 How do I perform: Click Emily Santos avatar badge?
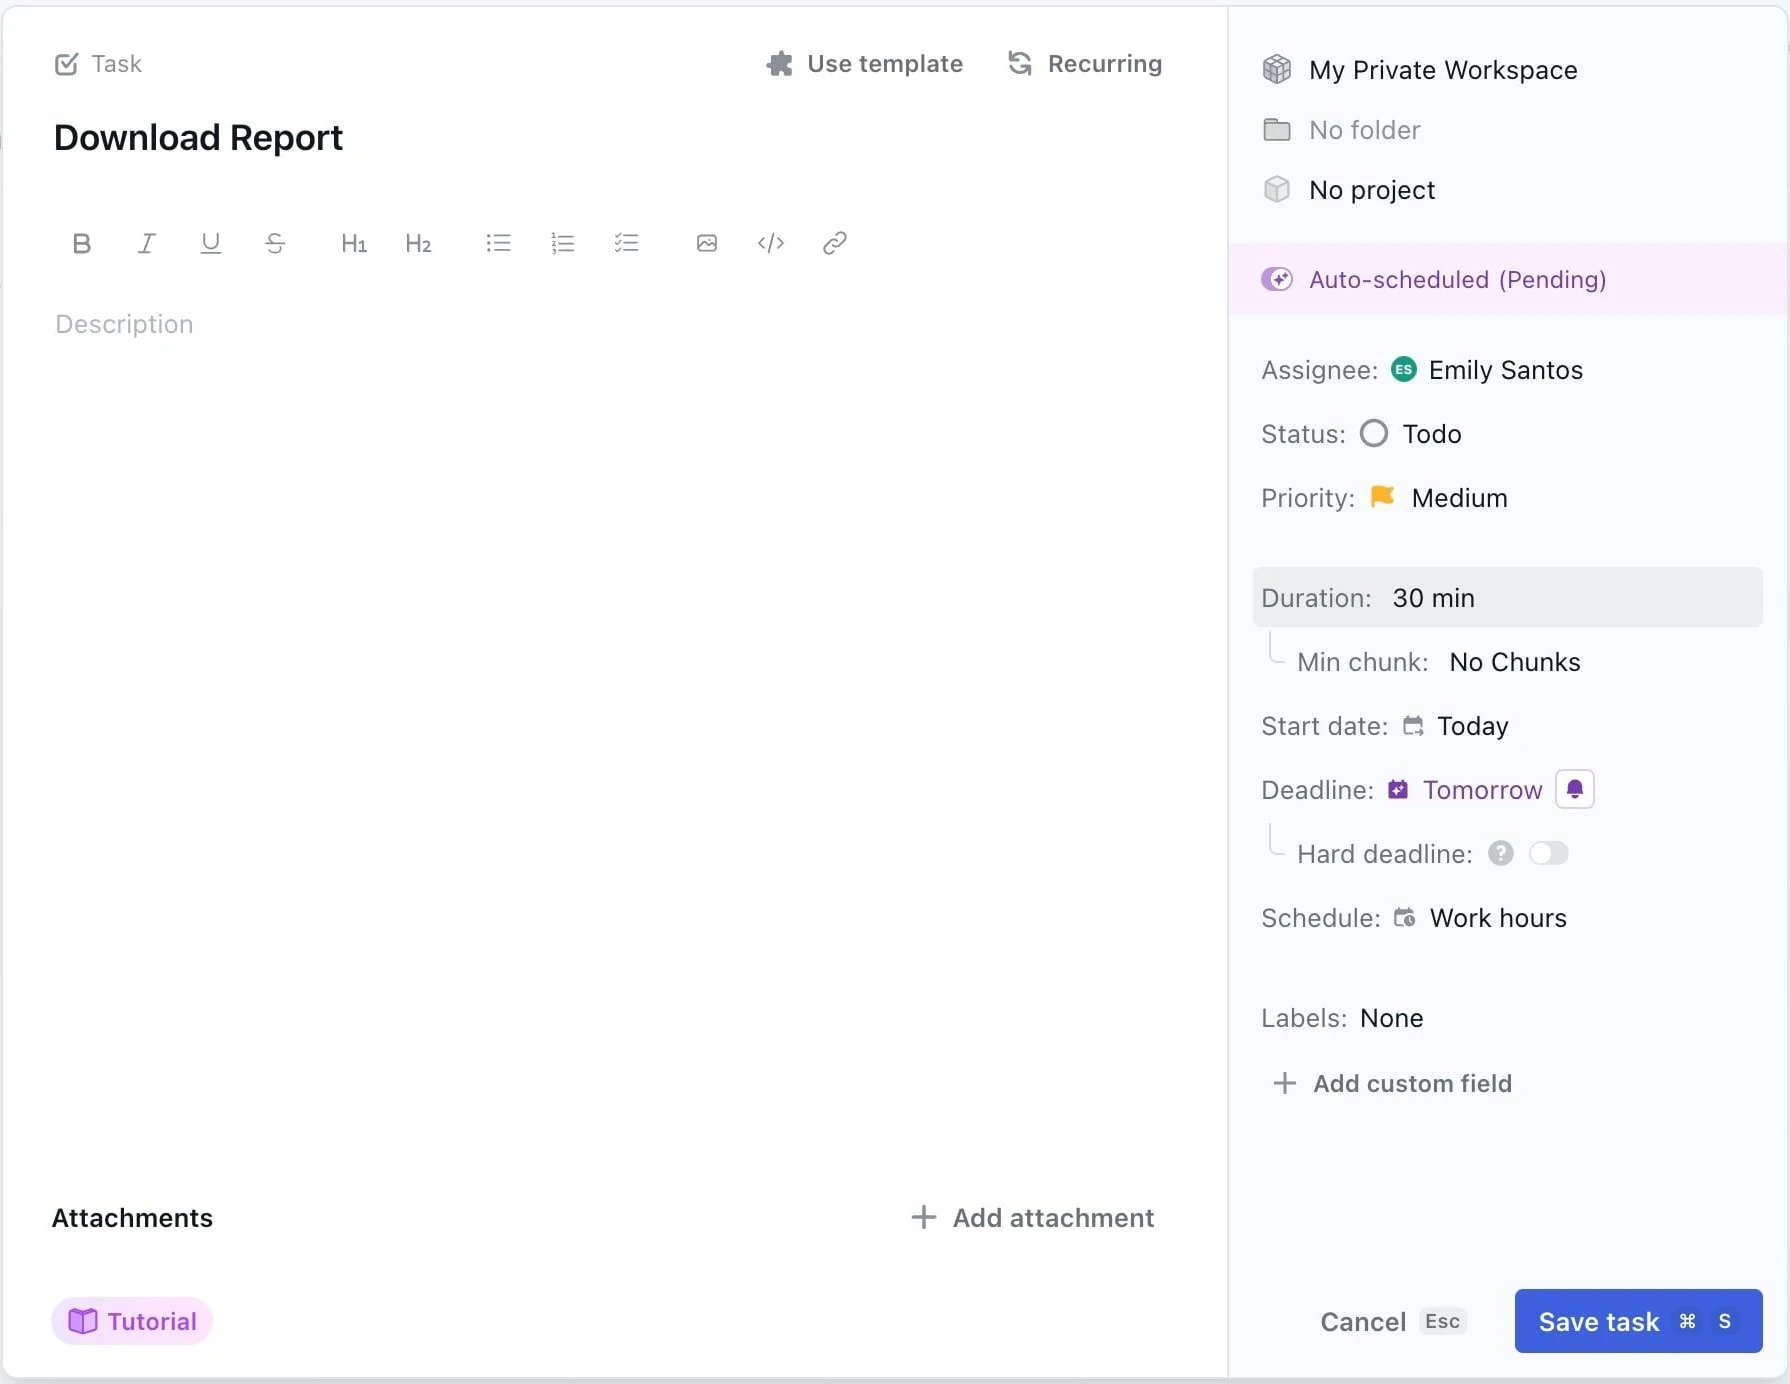click(x=1404, y=369)
